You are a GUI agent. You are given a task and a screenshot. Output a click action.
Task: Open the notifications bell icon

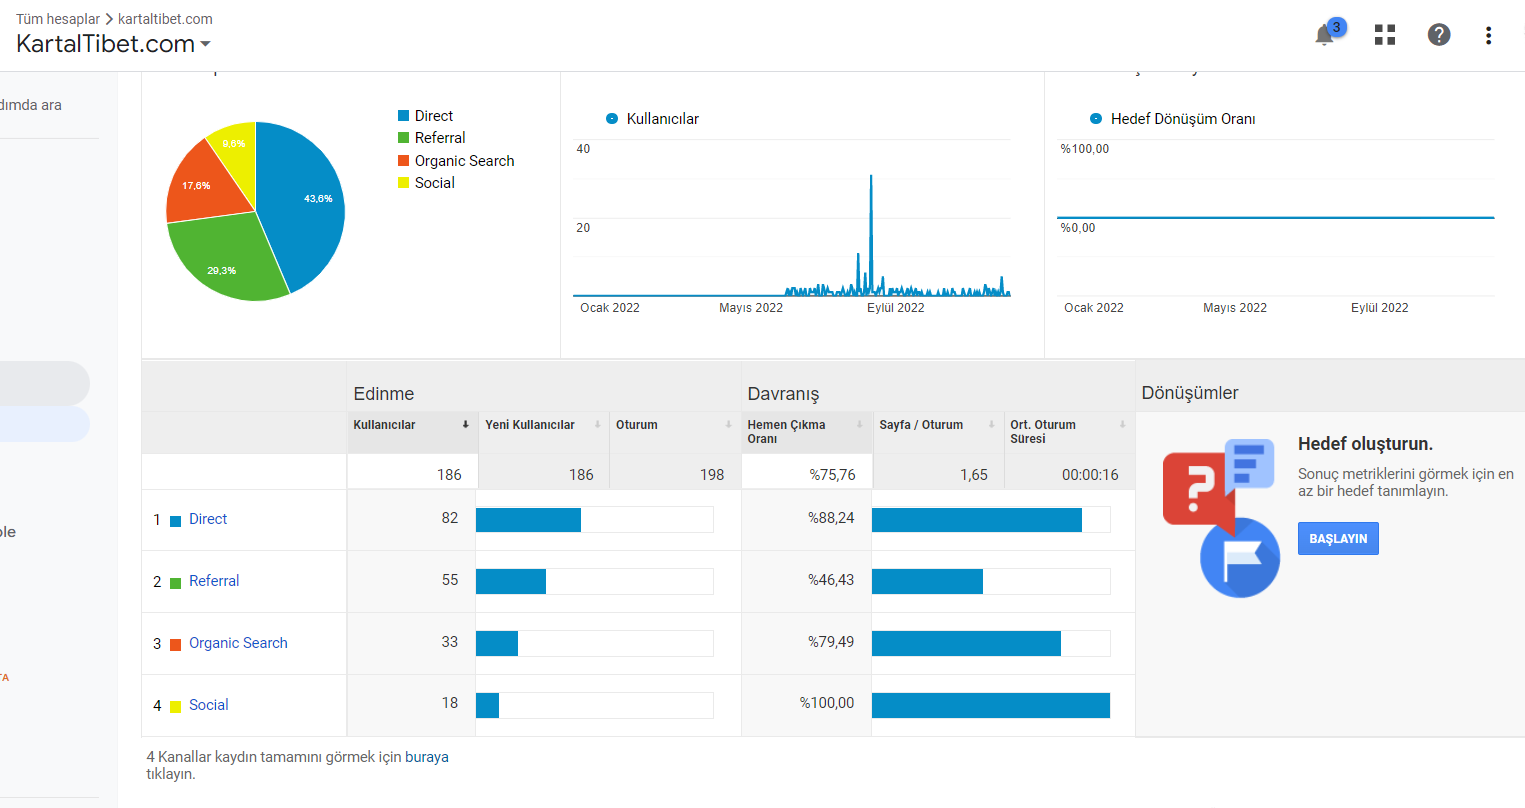click(1325, 35)
